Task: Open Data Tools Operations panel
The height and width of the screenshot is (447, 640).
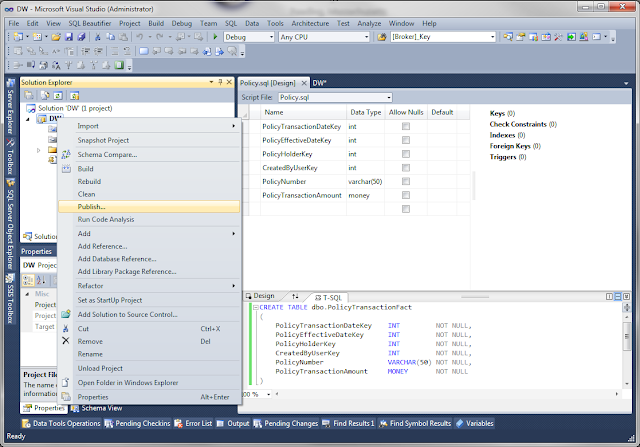Action: 61,423
